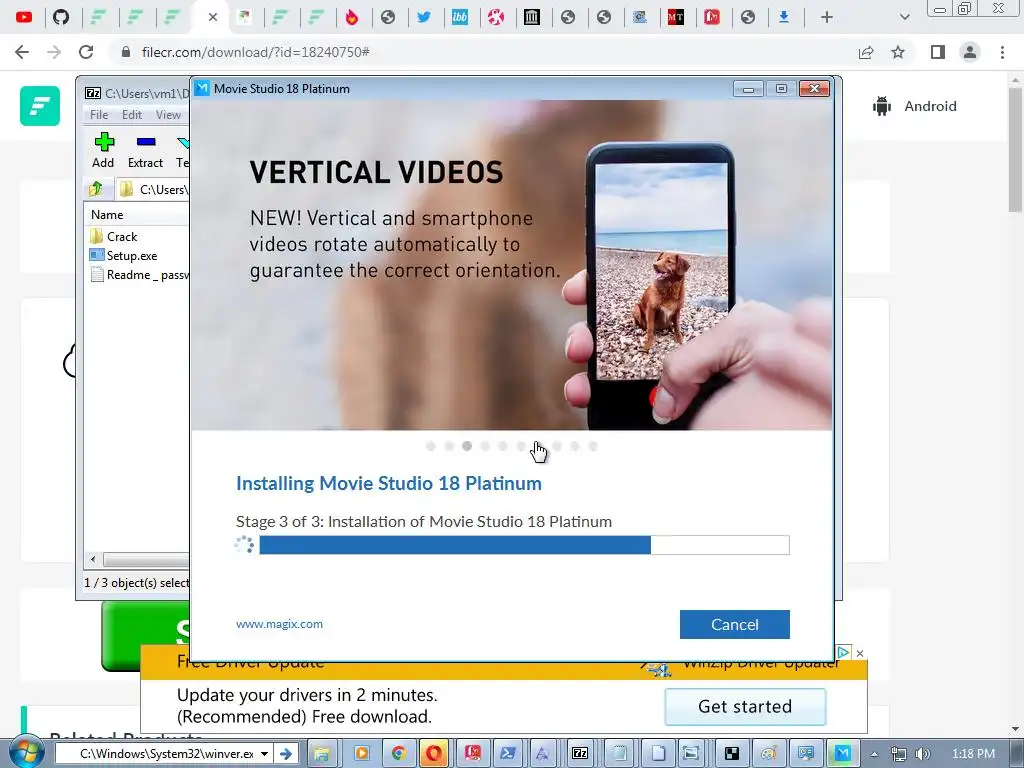
Task: Open the Chrome three-dot menu
Action: pyautogui.click(x=1002, y=52)
